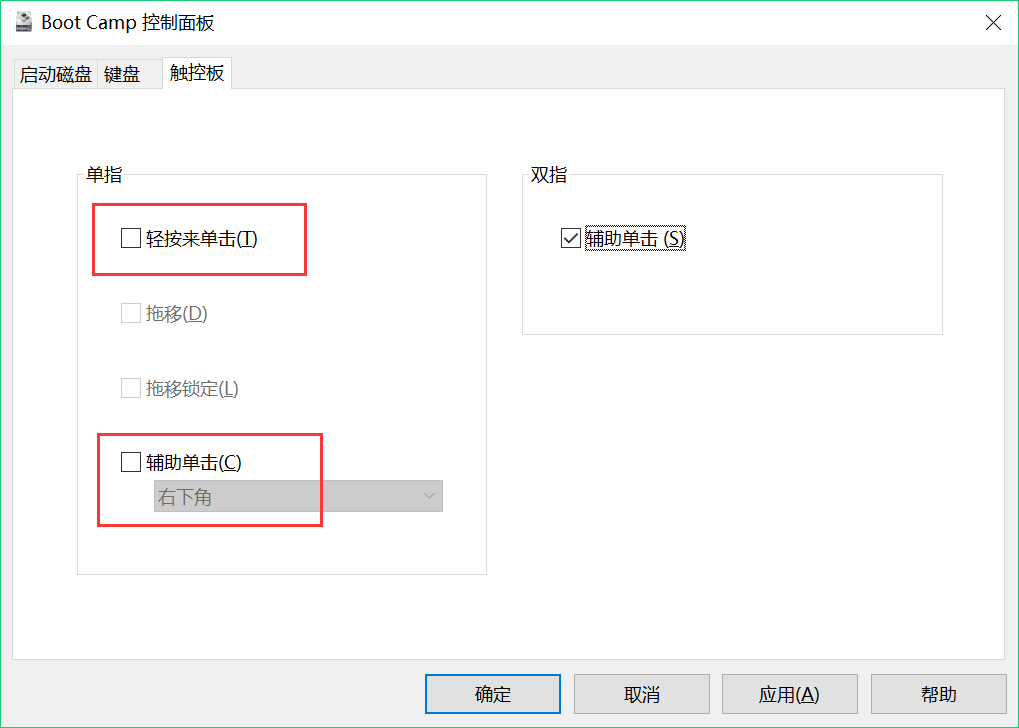The image size is (1019, 728).
Task: Open help via 帮助 button
Action: [x=938, y=694]
